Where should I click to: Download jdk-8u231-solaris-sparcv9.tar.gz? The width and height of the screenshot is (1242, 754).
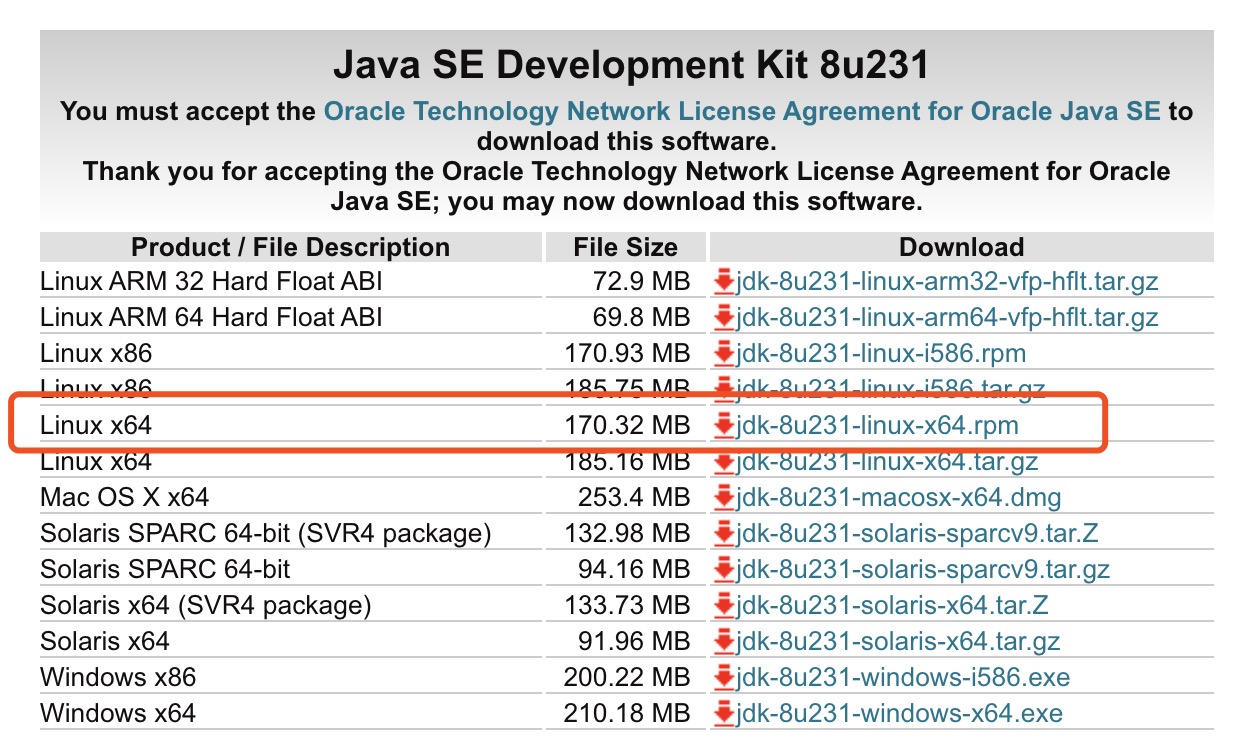click(923, 570)
